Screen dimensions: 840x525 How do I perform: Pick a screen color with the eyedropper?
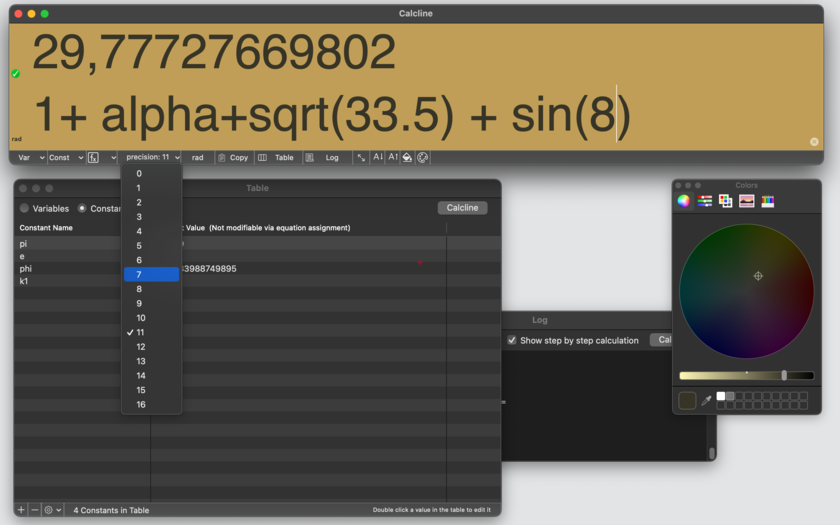tap(707, 400)
